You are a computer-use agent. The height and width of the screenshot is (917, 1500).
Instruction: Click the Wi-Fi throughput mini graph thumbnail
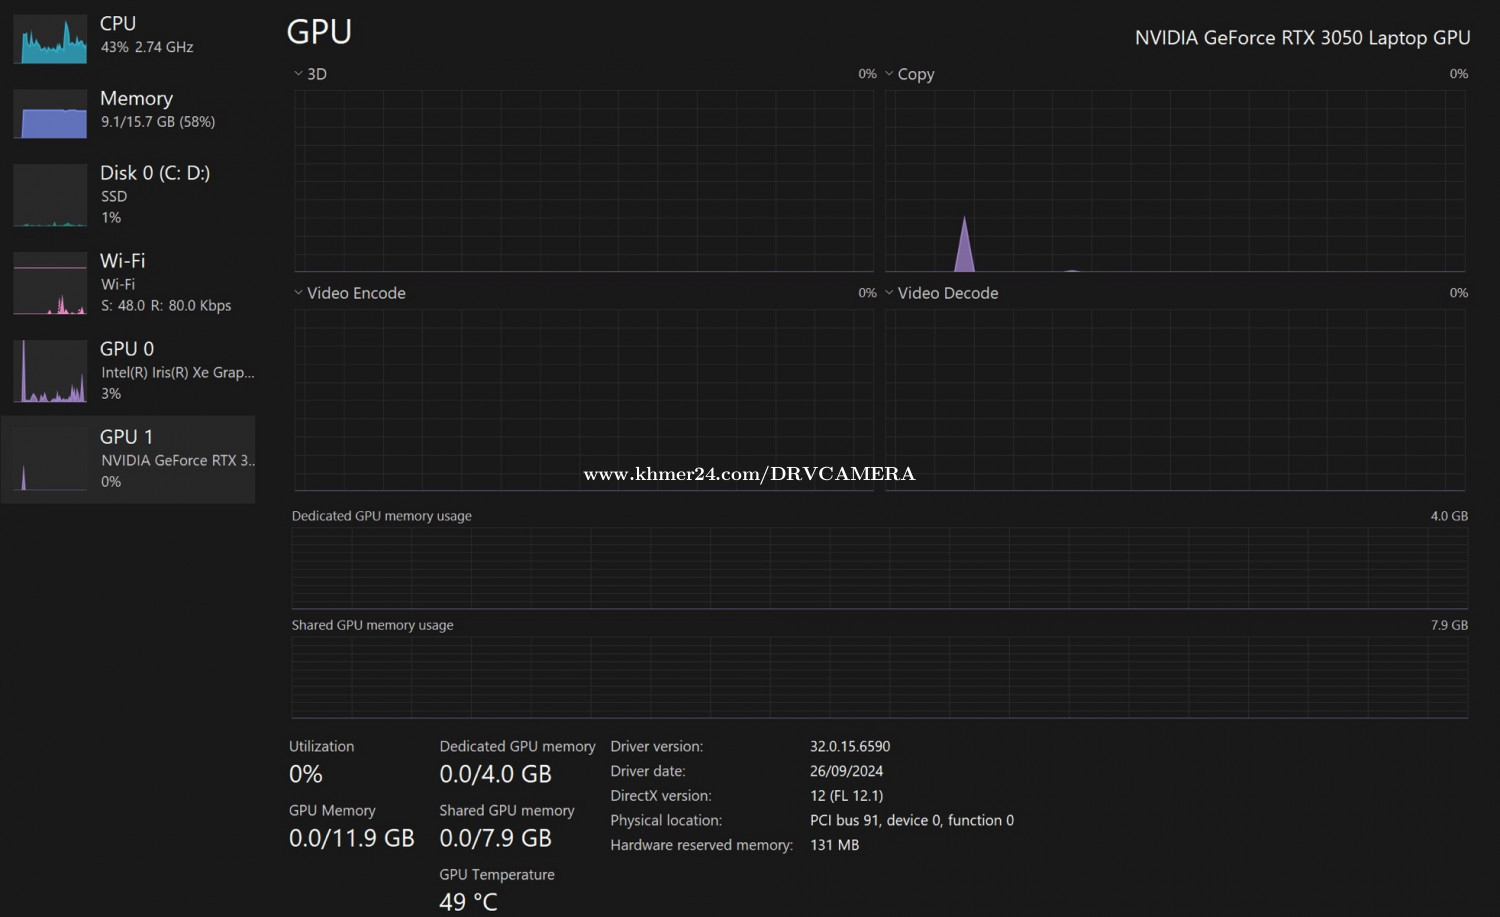pos(50,284)
